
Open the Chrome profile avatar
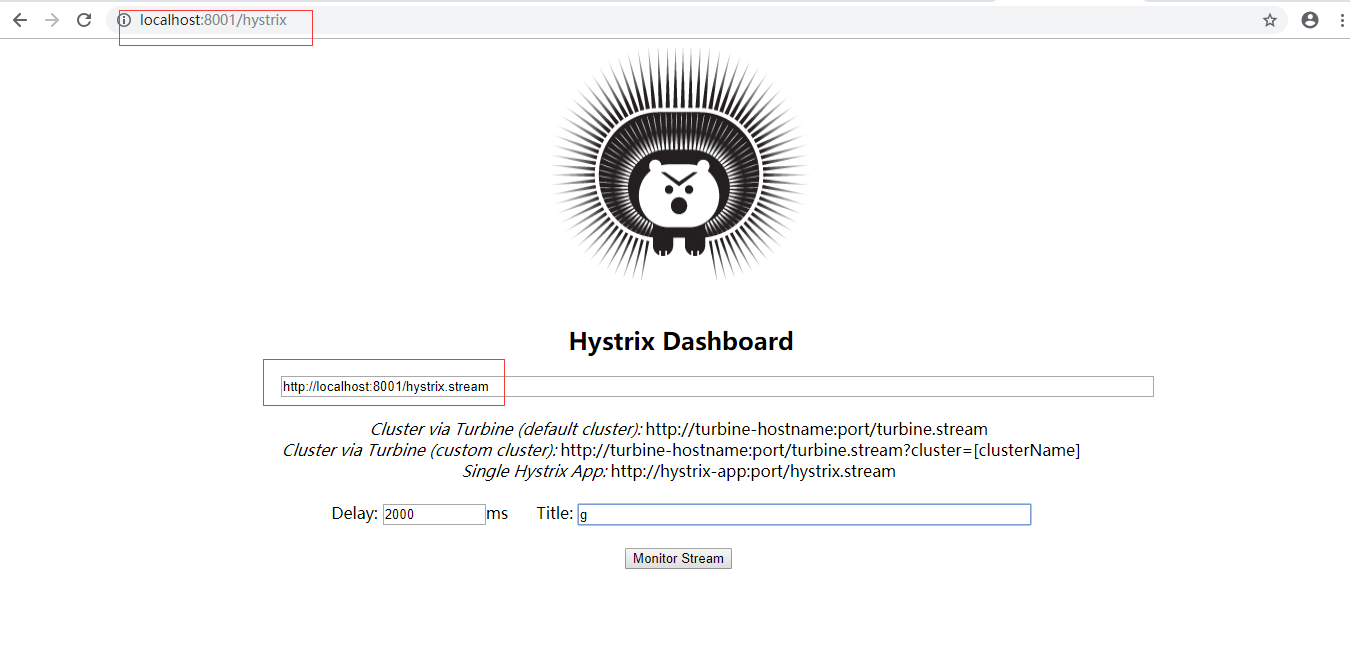pyautogui.click(x=1310, y=20)
